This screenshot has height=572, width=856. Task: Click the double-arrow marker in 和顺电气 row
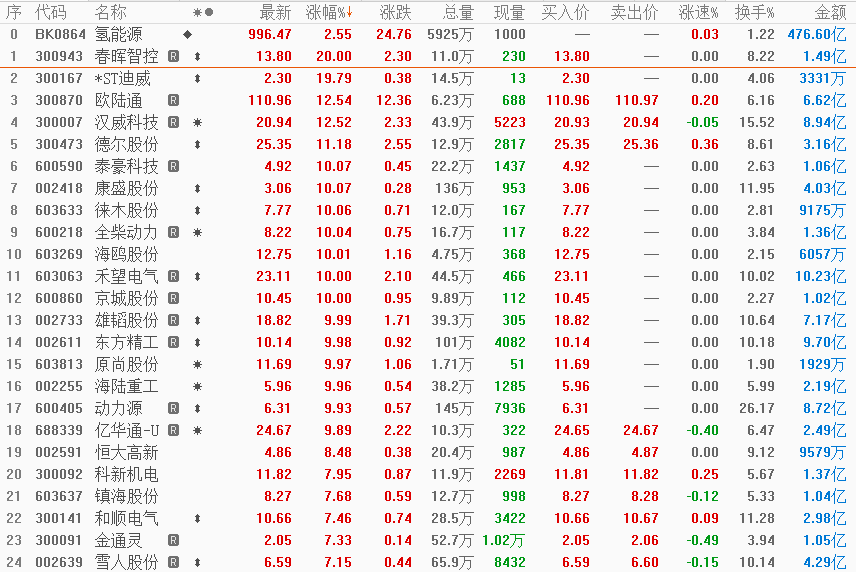click(198, 519)
